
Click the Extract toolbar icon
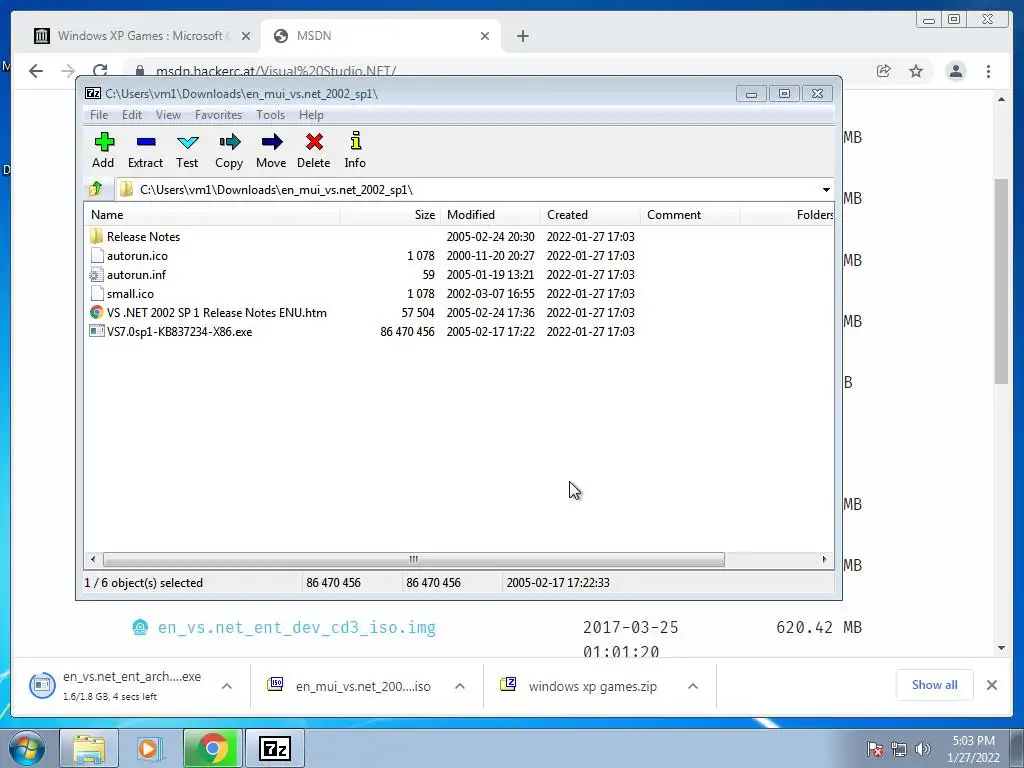point(145,151)
